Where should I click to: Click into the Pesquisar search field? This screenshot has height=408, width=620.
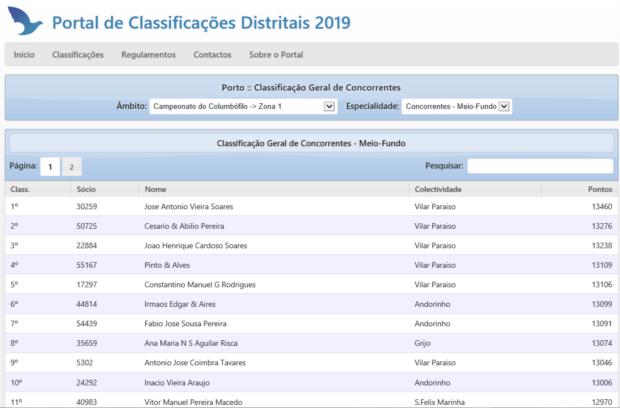(540, 166)
